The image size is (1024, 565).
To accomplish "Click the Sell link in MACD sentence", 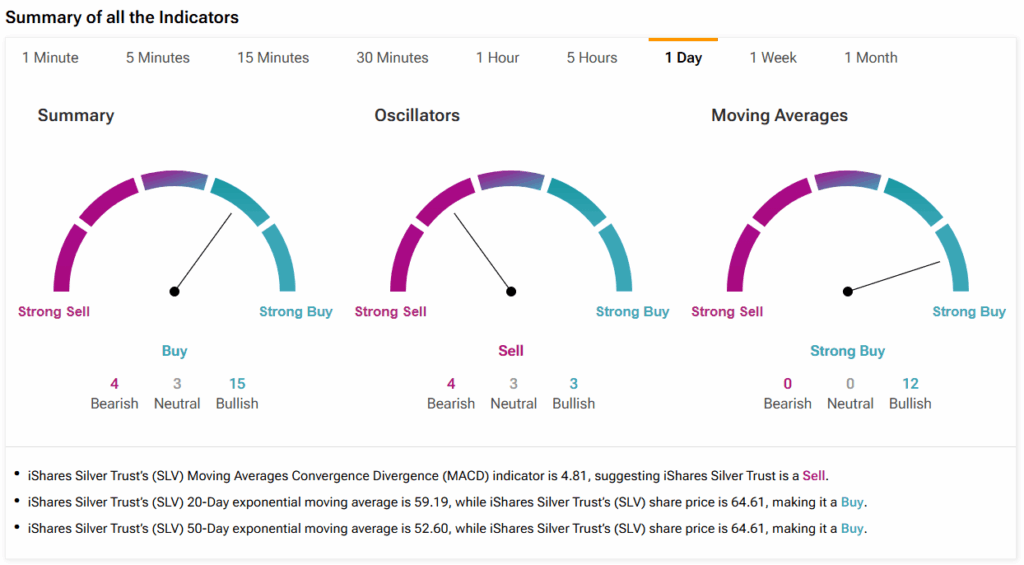I will pyautogui.click(x=815, y=476).
